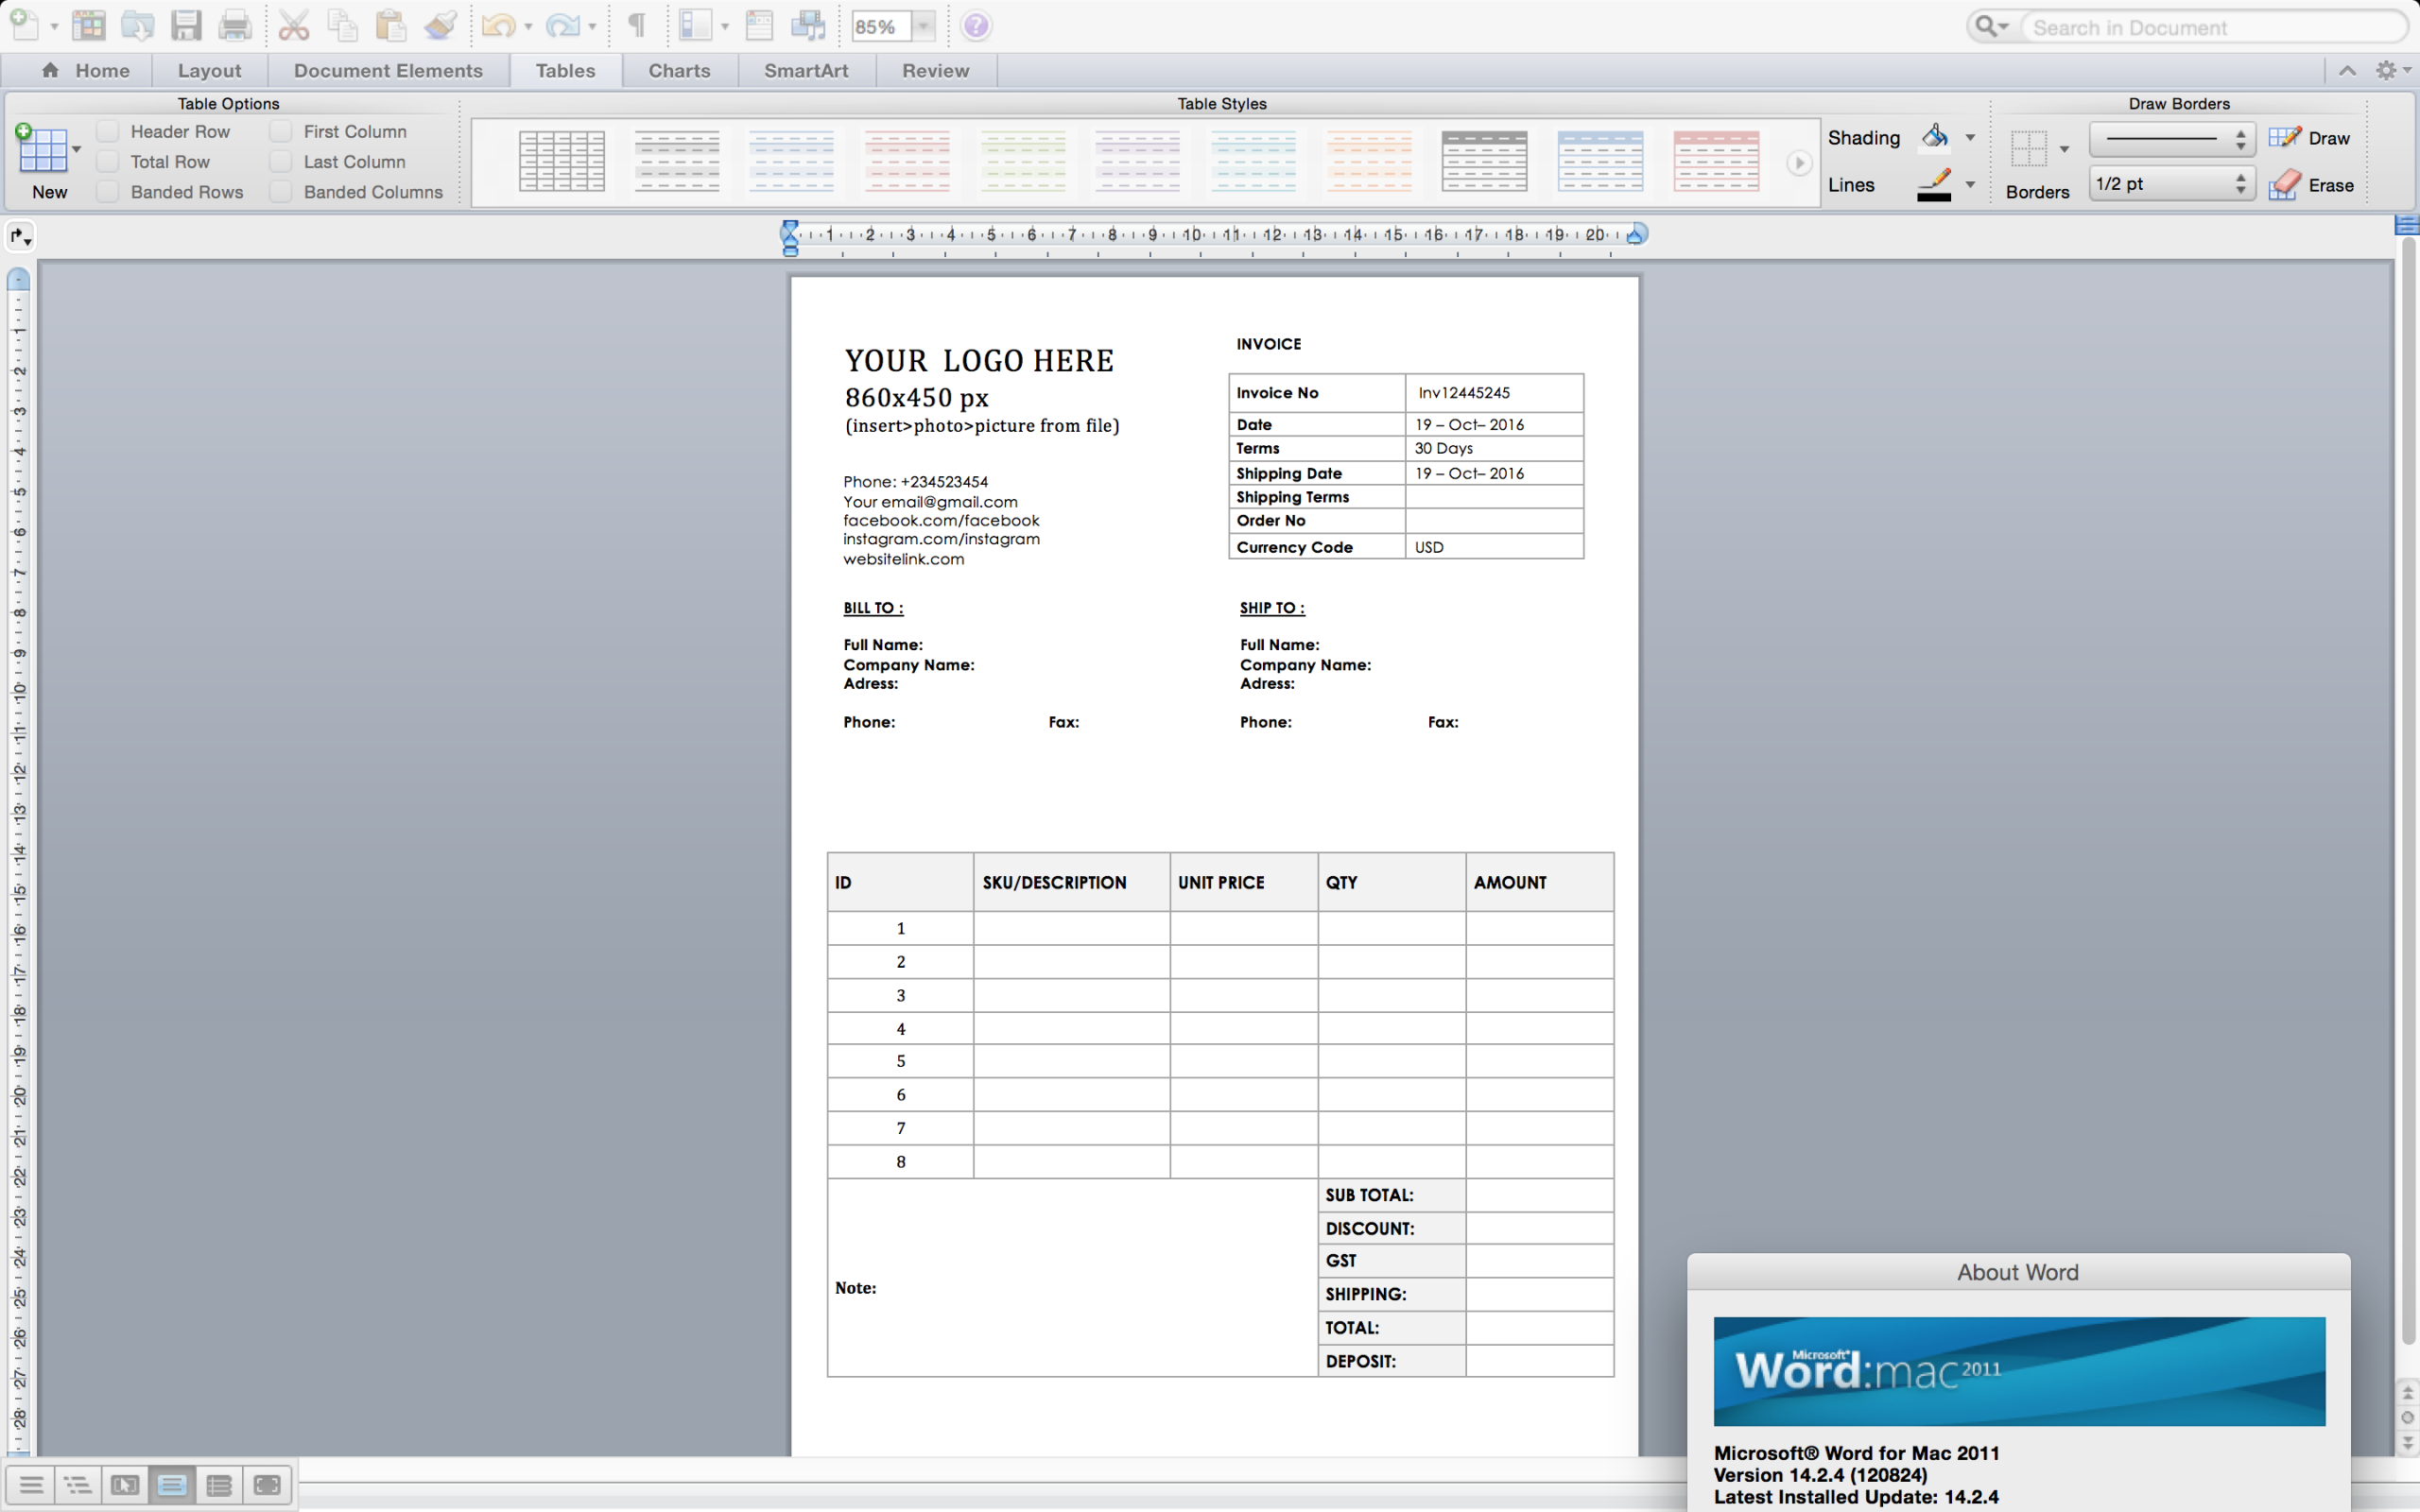Screen dimensions: 2420x1512
Task: Switch to Notebook Layout view icon
Action: click(219, 1484)
